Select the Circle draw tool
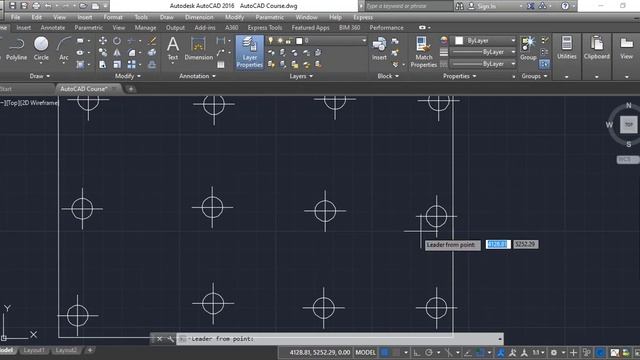Screen dimensions: 640x360 (x=41, y=49)
